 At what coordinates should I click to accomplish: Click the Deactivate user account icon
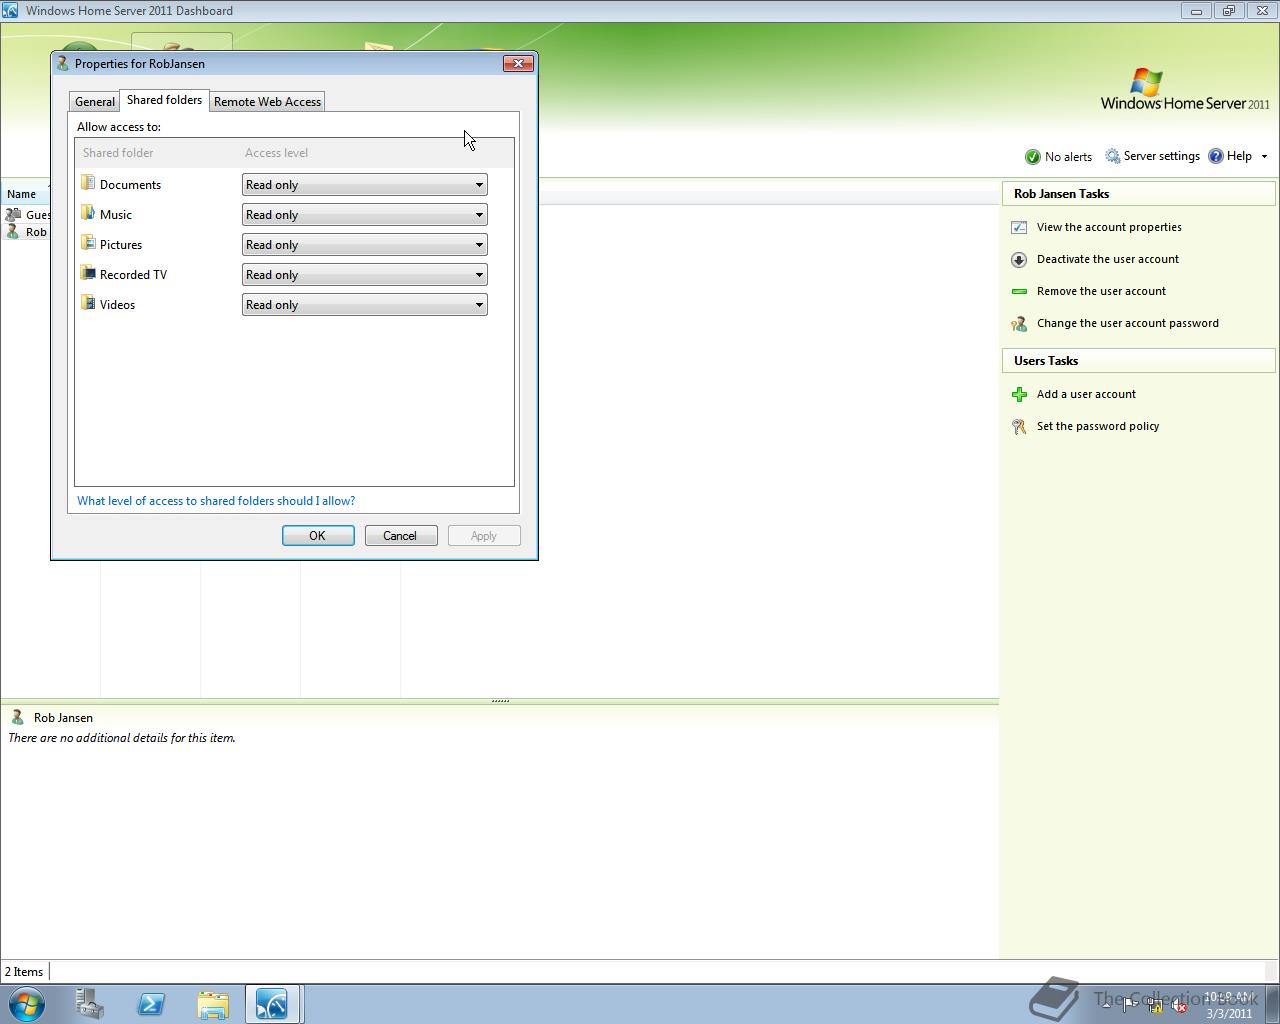1019,259
